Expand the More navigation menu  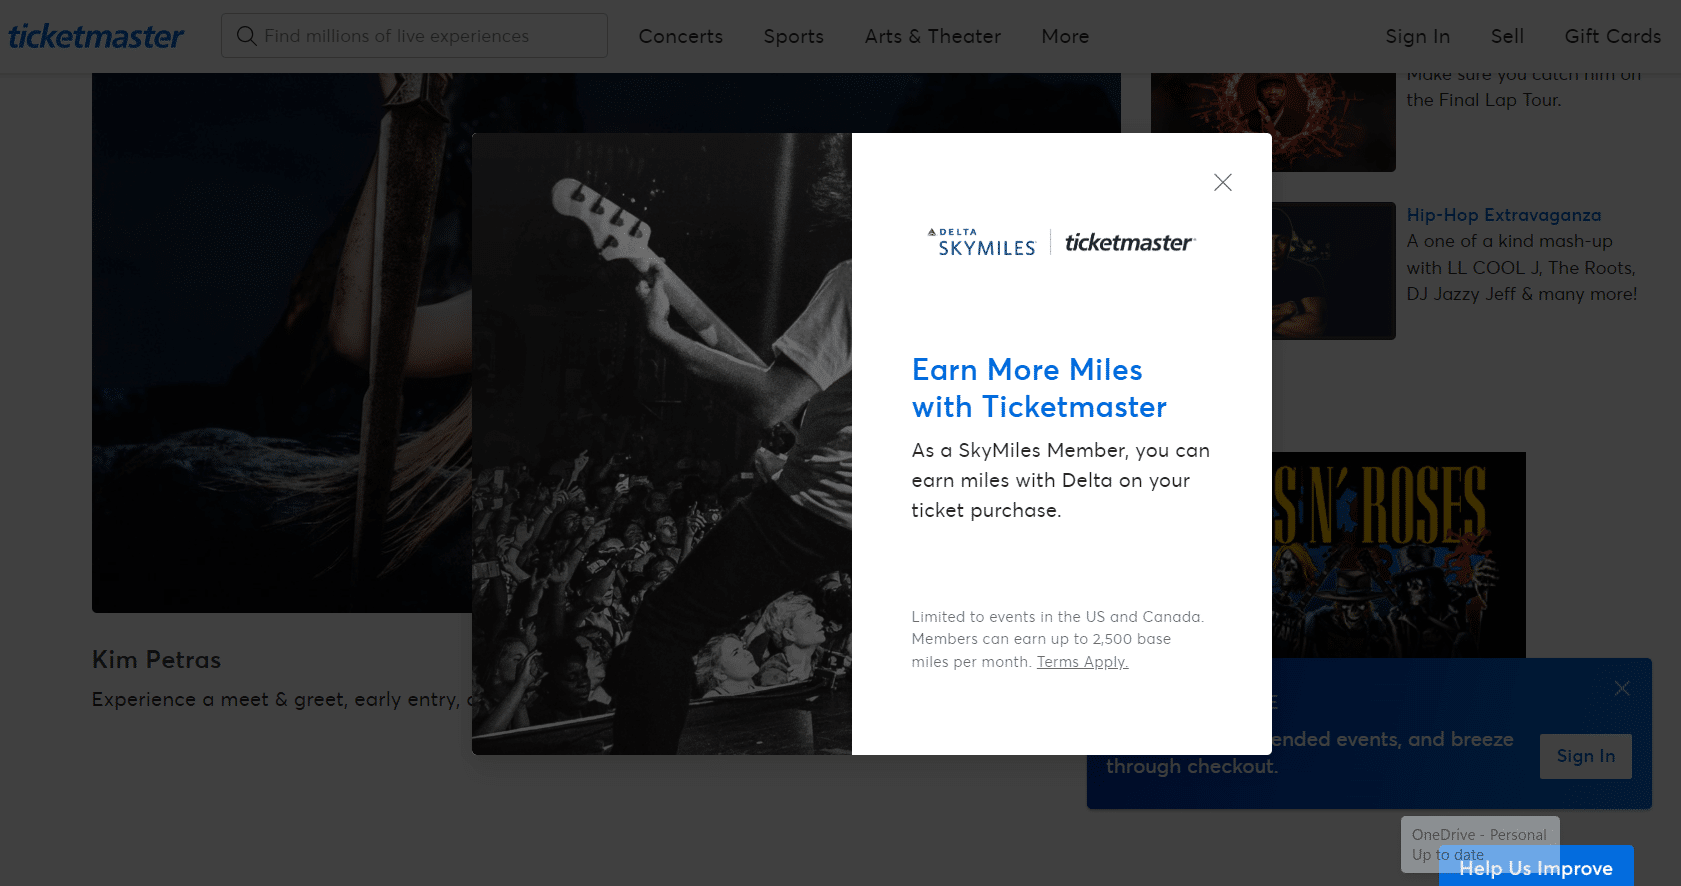click(x=1064, y=36)
